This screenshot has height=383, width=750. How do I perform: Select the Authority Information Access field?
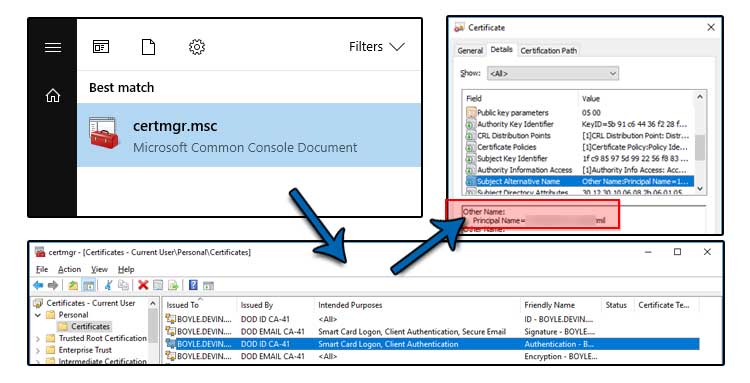(x=579, y=170)
